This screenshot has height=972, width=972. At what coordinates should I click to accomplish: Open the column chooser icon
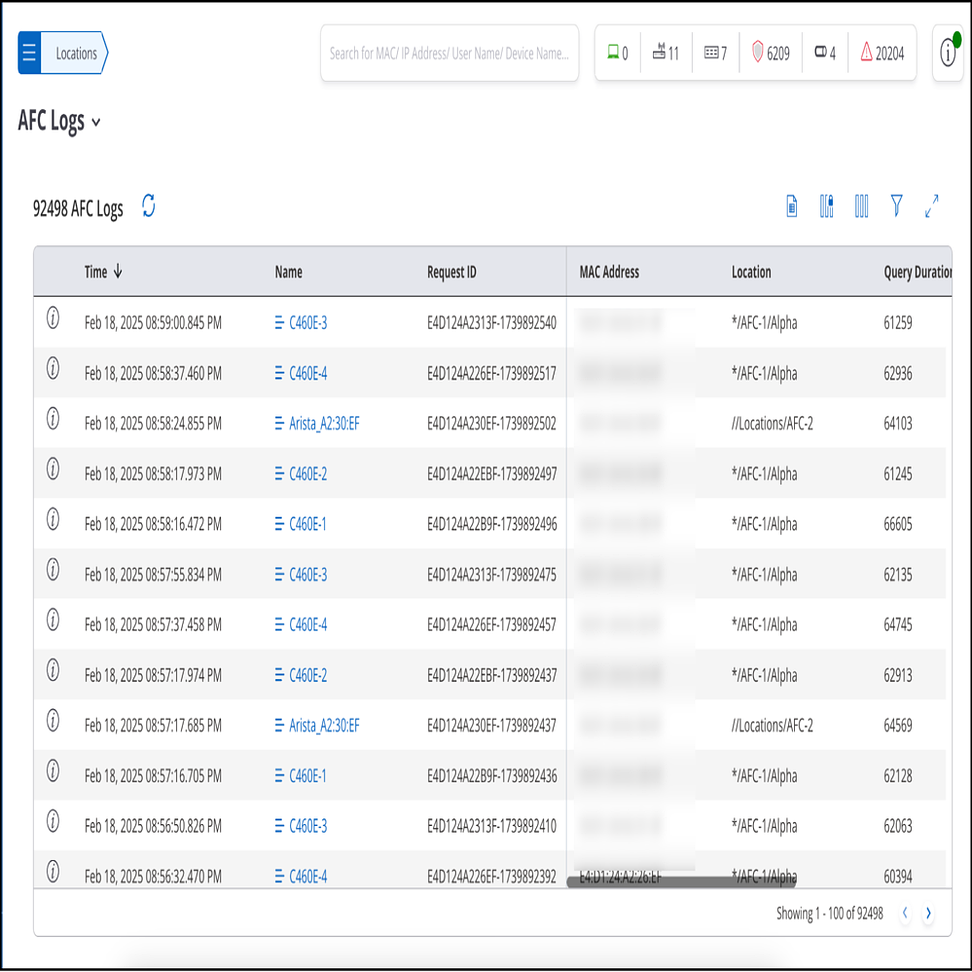(861, 207)
